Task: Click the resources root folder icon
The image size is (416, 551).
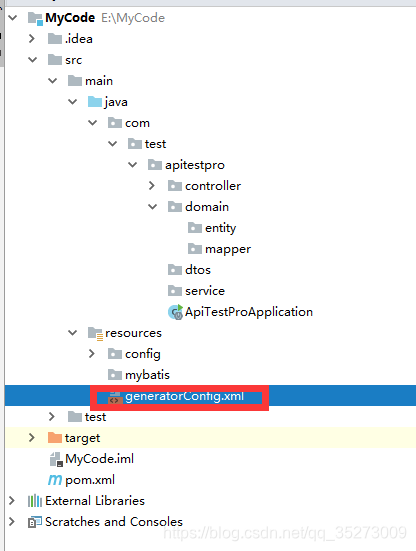Action: click(95, 333)
